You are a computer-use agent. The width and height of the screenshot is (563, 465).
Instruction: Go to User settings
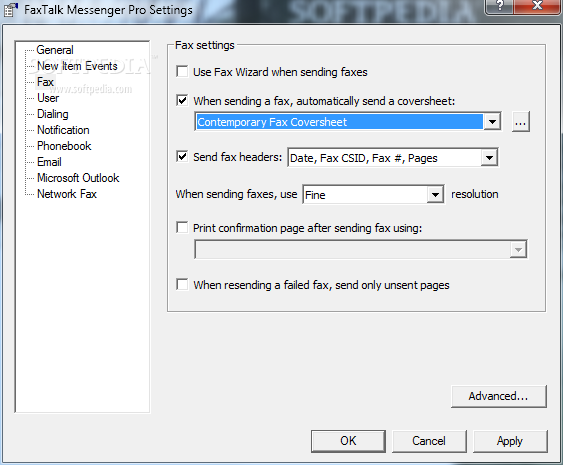click(x=48, y=98)
